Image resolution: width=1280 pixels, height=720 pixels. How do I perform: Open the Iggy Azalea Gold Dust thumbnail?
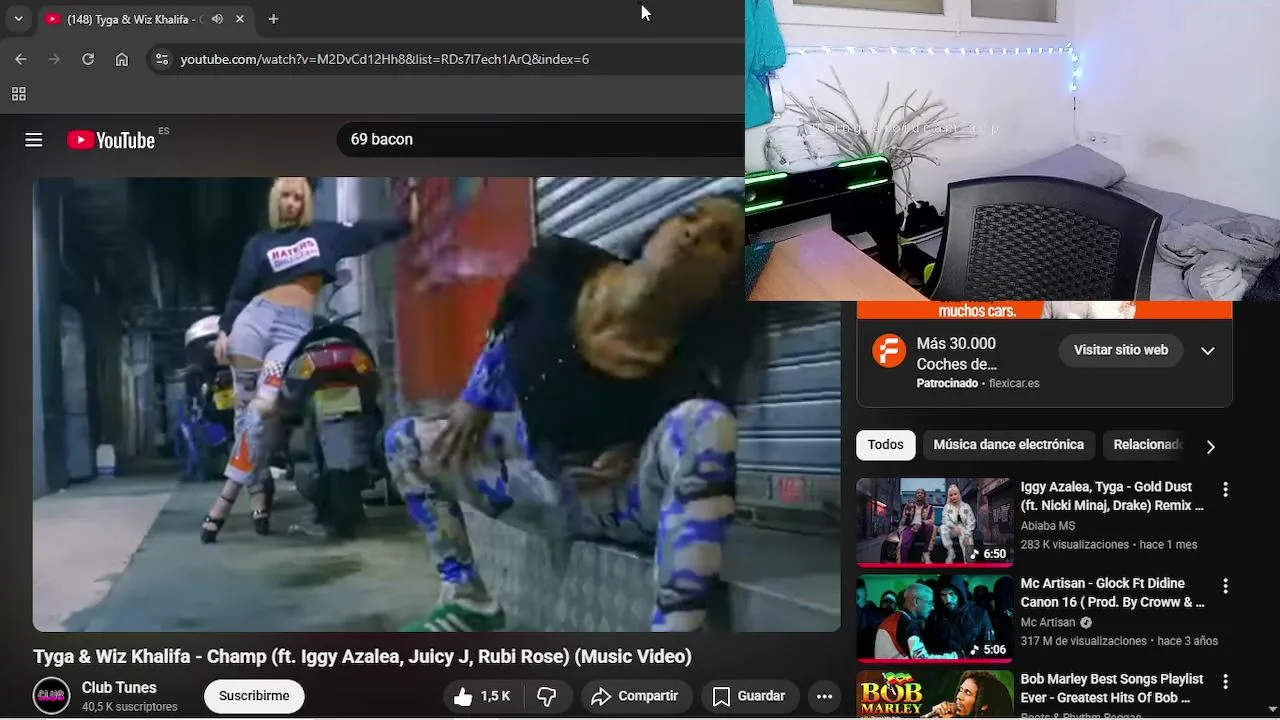[x=934, y=522]
